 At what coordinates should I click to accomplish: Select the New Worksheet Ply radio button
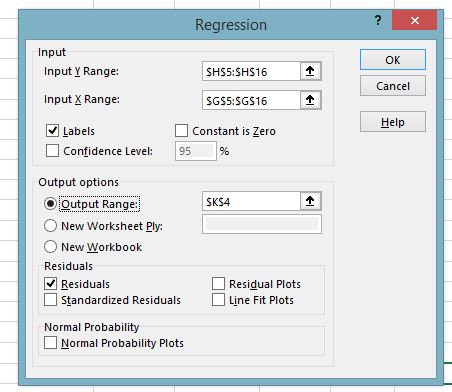50,226
